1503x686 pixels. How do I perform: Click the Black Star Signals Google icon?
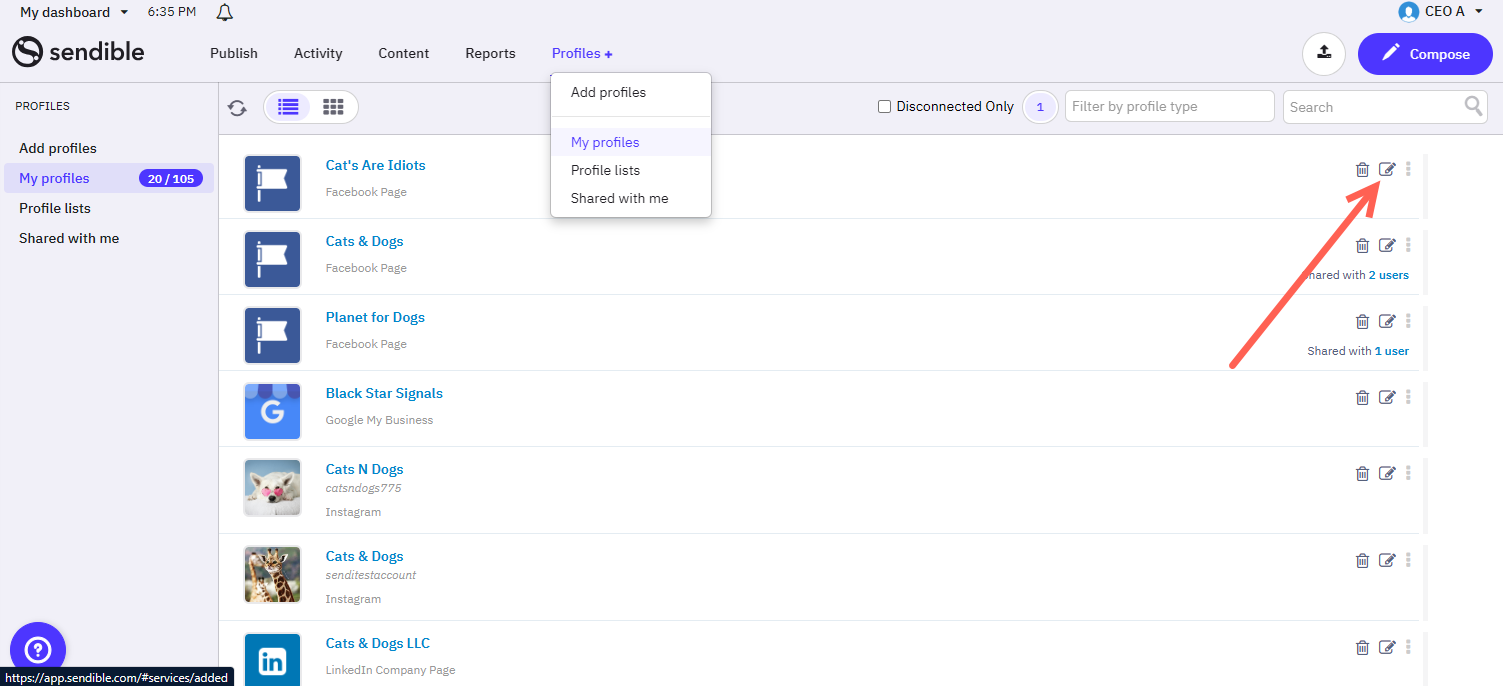click(x=273, y=412)
